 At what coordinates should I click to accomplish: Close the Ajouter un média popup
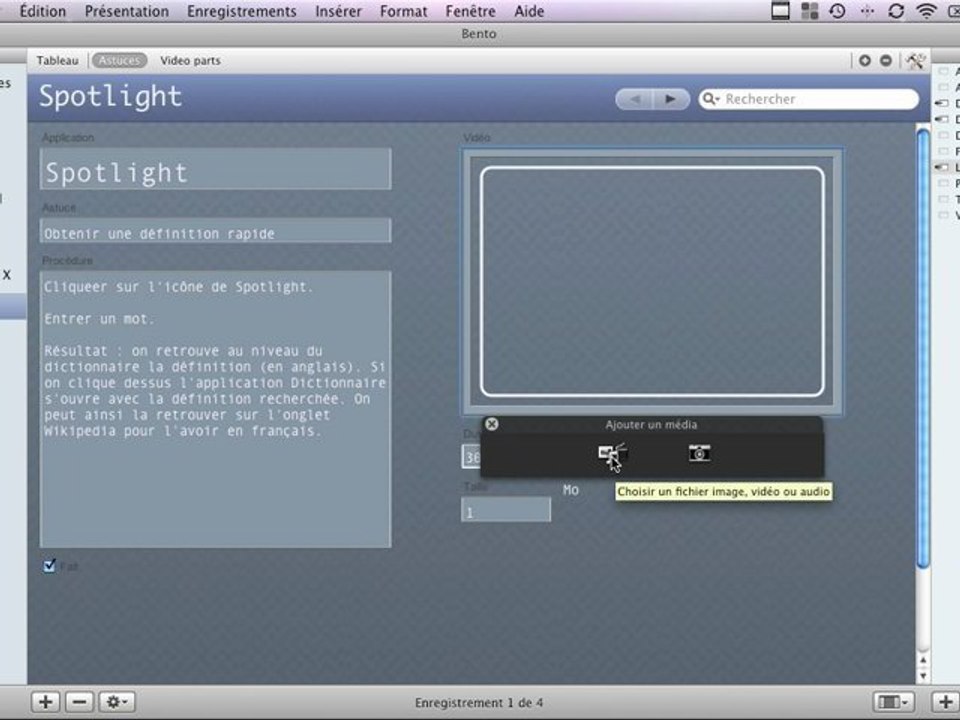(x=492, y=424)
